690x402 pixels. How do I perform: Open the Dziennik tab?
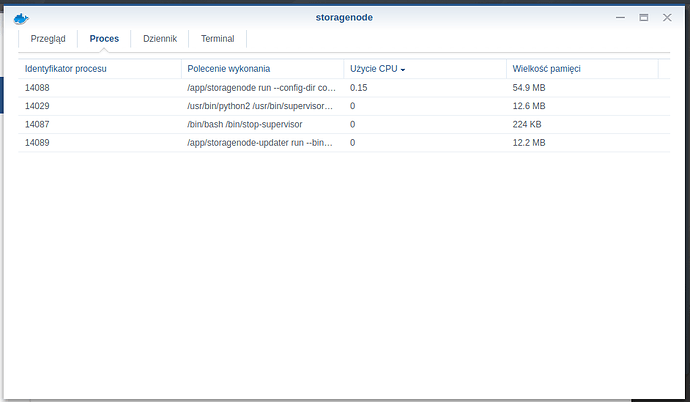160,39
